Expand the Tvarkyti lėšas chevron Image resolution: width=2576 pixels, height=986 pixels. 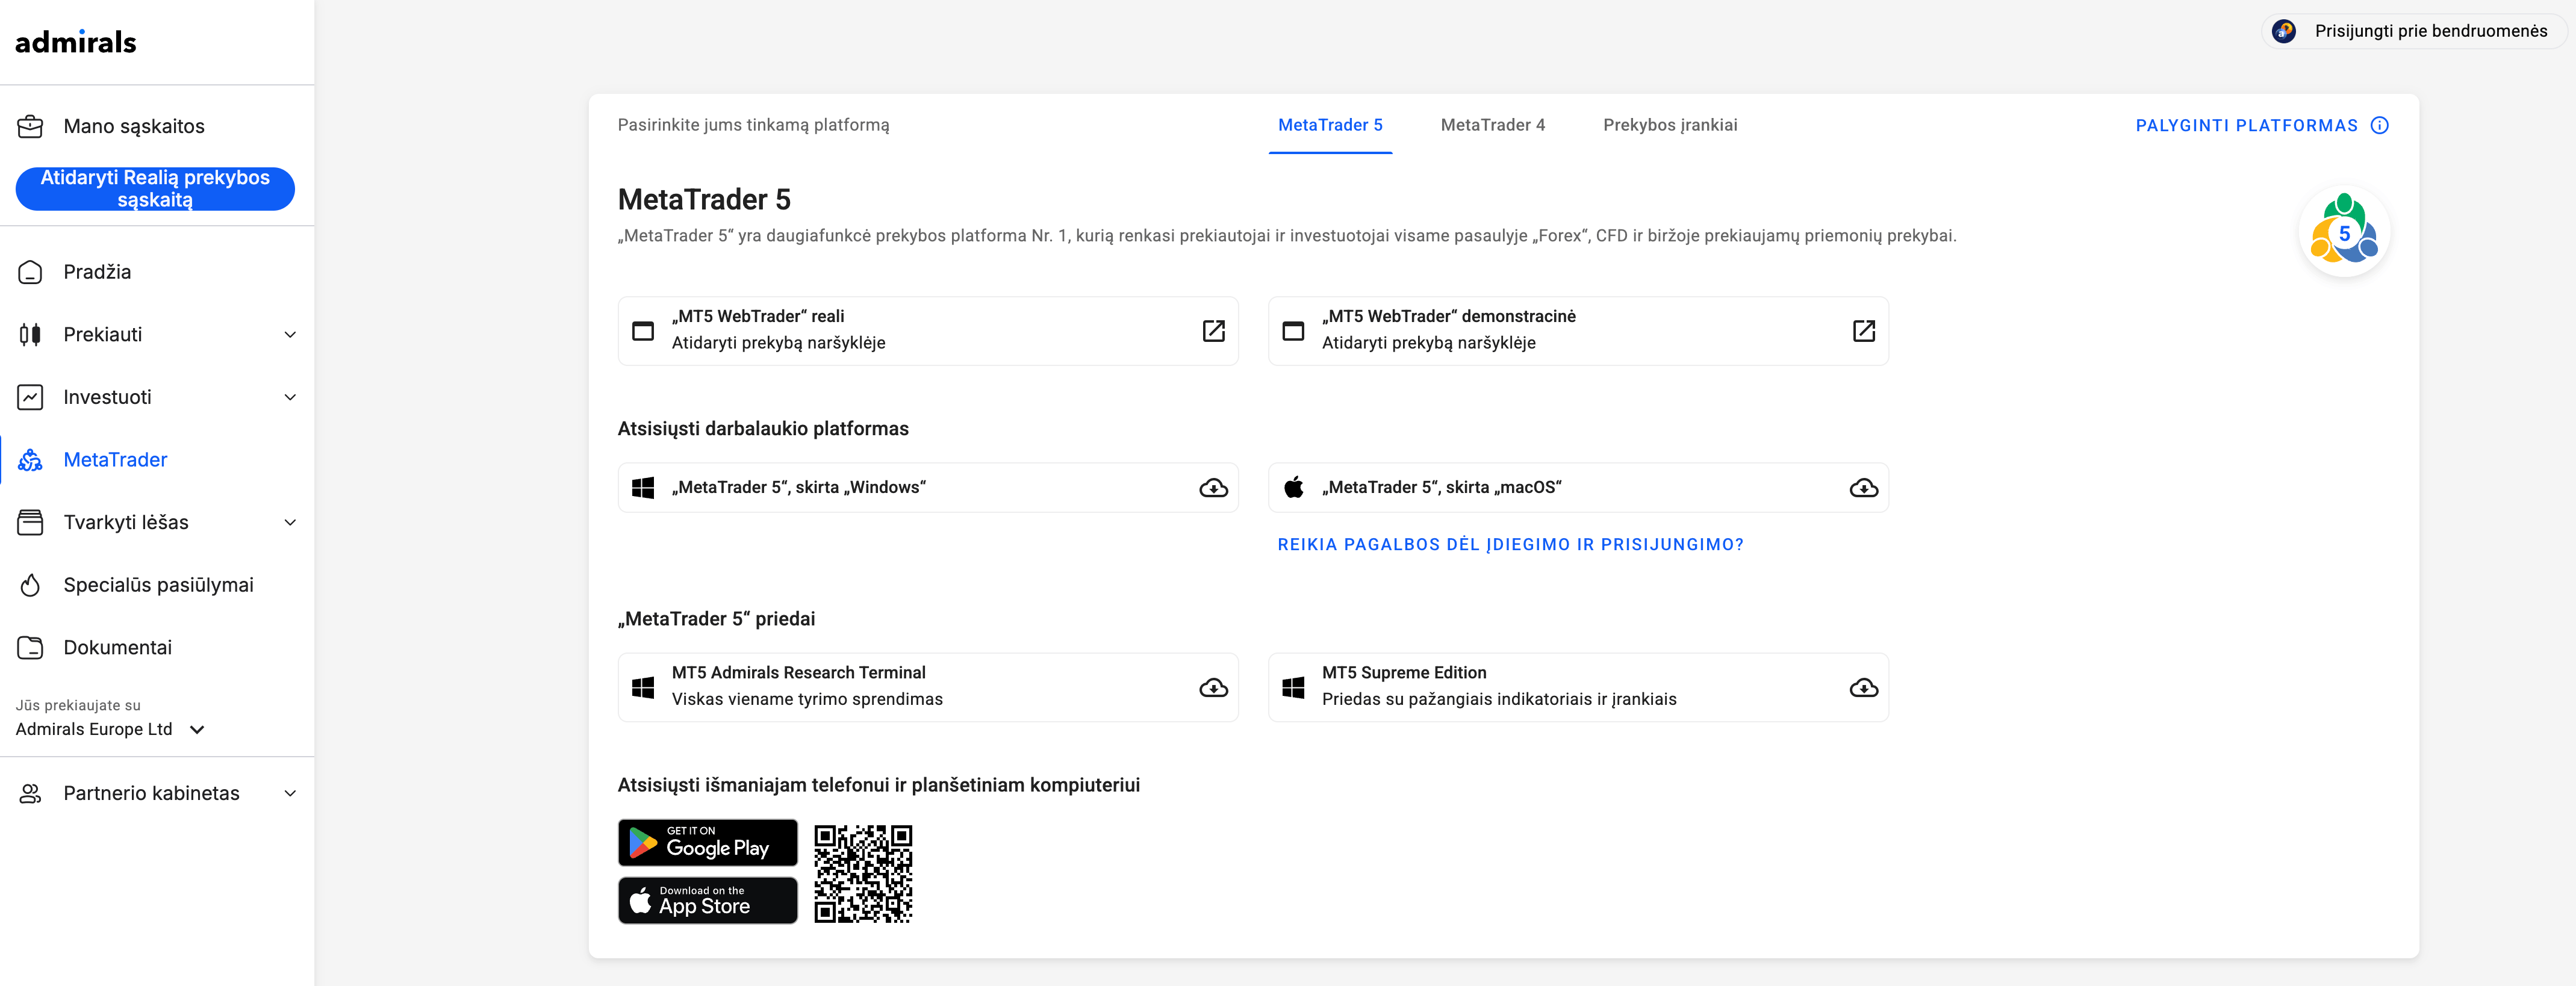click(x=290, y=522)
